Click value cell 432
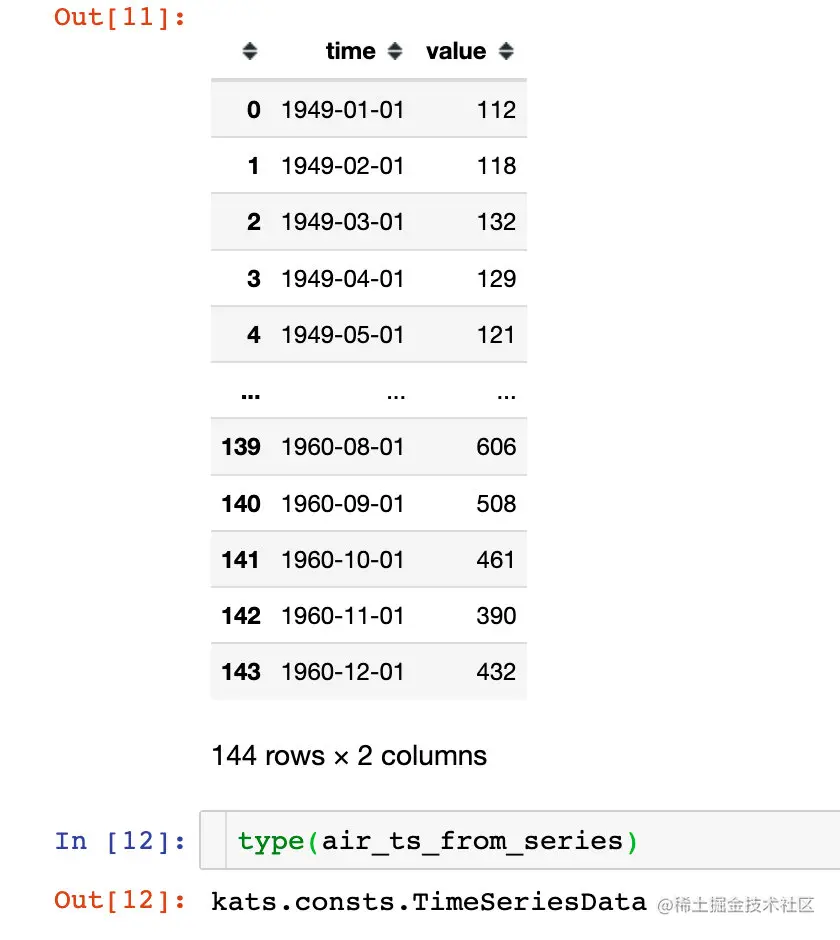This screenshot has height=940, width=840. tap(496, 671)
